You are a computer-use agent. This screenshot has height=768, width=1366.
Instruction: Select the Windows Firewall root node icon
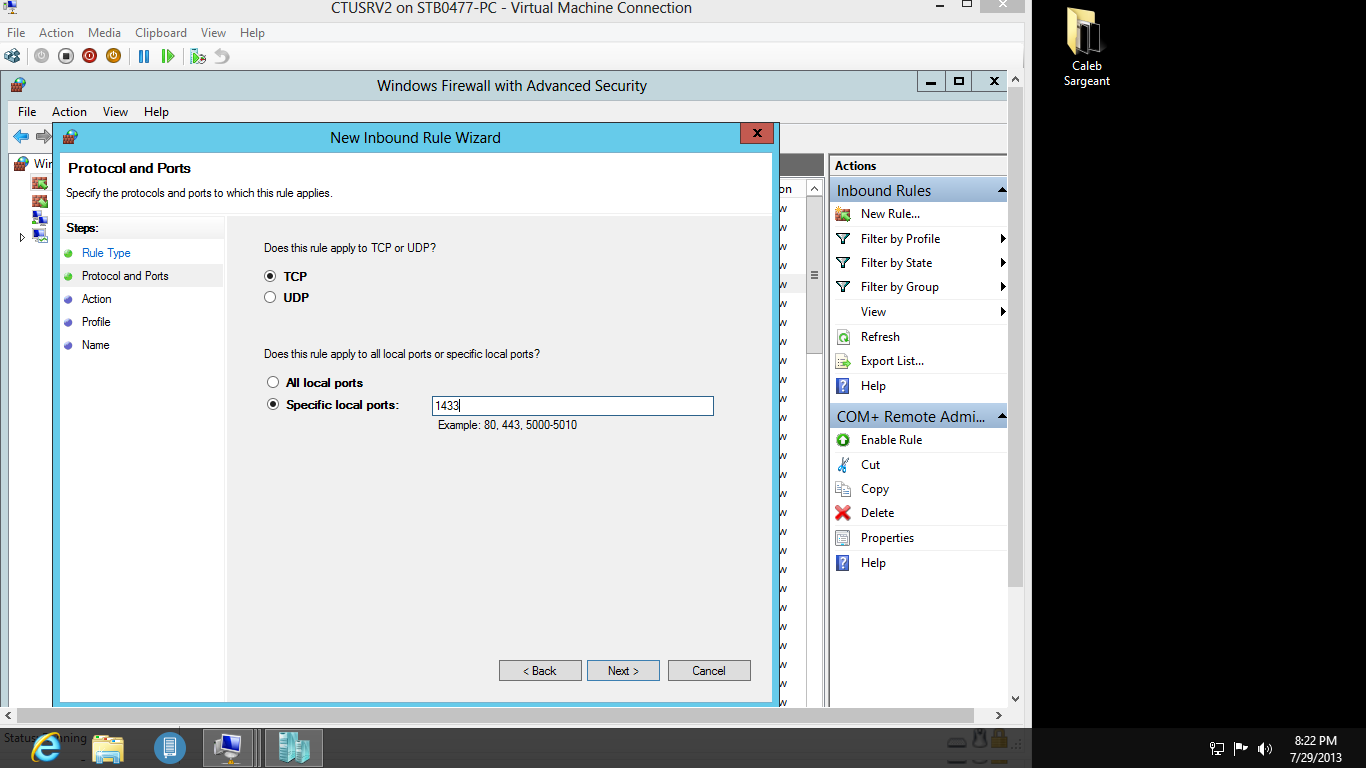pyautogui.click(x=21, y=163)
